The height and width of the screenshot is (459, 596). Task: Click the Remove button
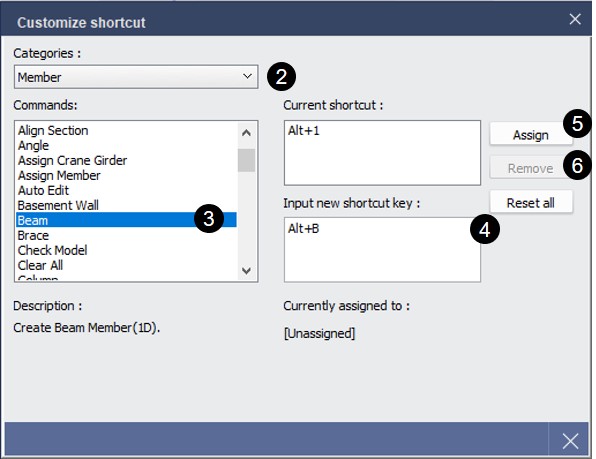click(531, 168)
